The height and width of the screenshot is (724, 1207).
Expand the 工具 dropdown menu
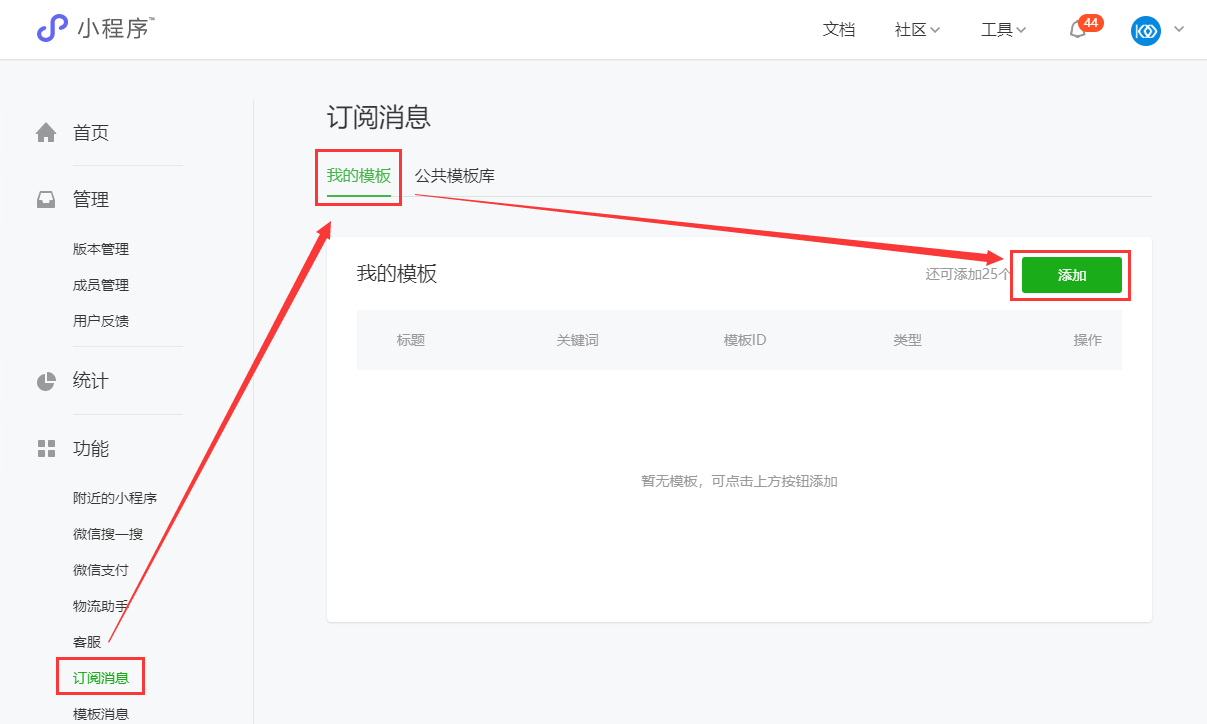[1003, 30]
